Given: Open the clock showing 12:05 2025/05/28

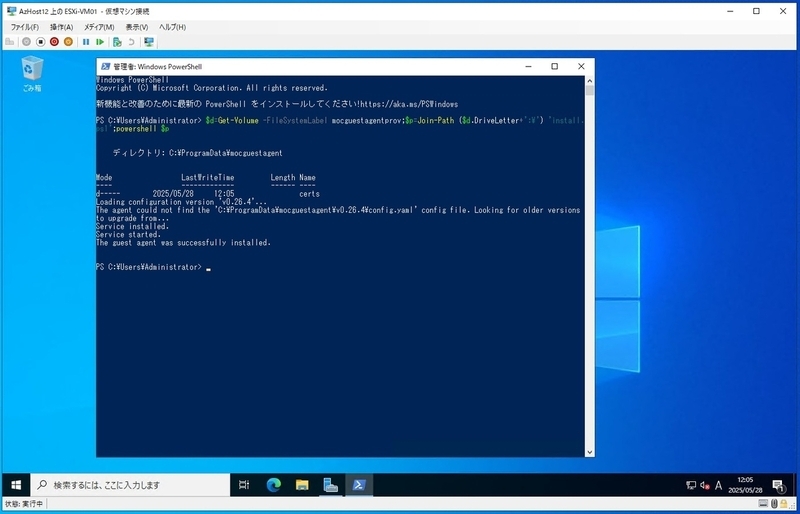Looking at the screenshot, I should [x=745, y=485].
